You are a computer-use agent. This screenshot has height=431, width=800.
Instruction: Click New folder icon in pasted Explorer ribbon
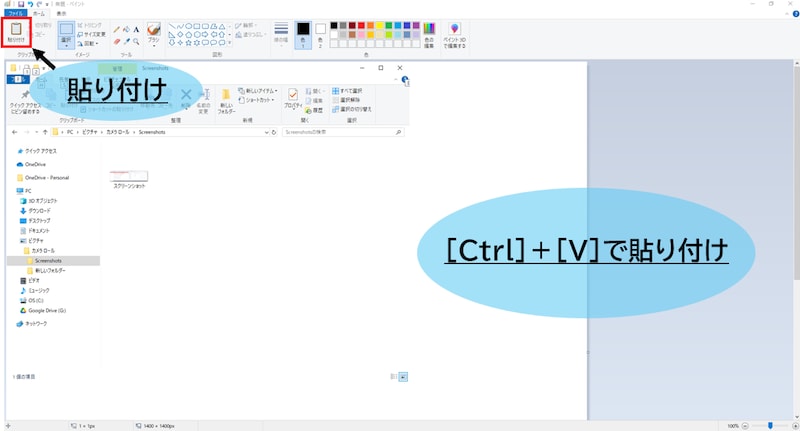coord(226,95)
